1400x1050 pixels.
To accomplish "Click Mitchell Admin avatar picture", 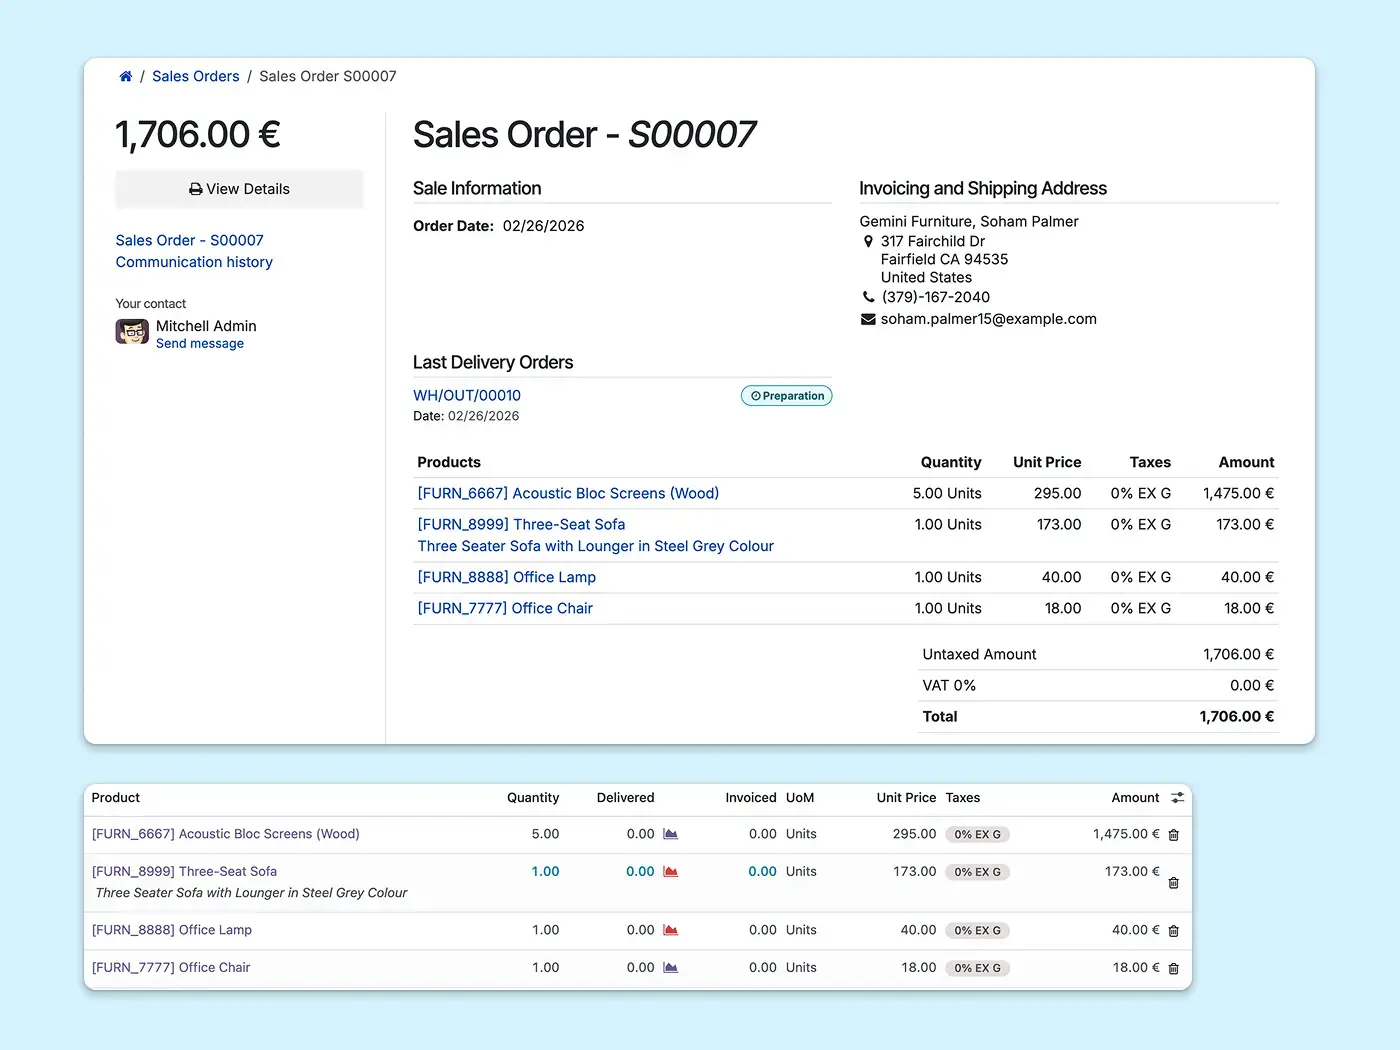I will tap(132, 332).
